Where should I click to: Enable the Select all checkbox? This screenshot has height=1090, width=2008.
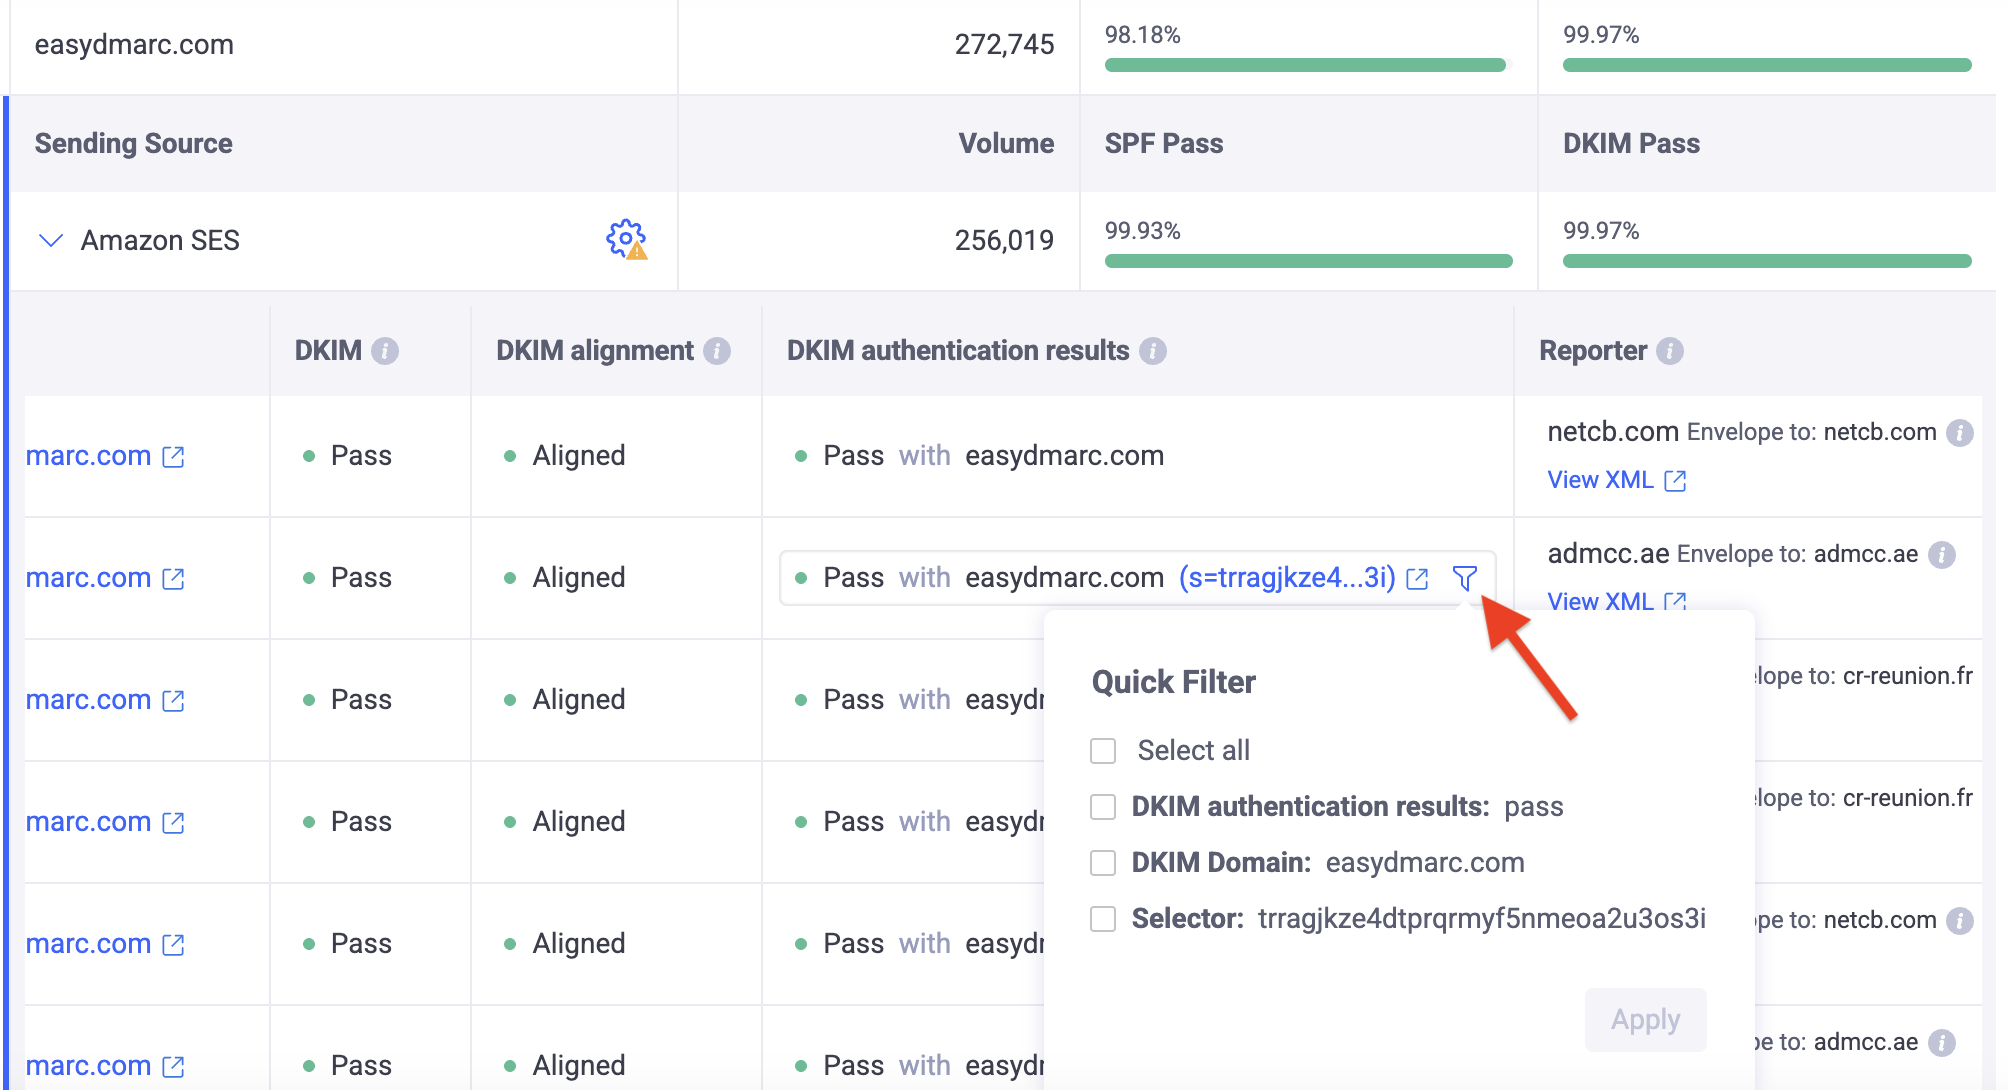[1103, 750]
